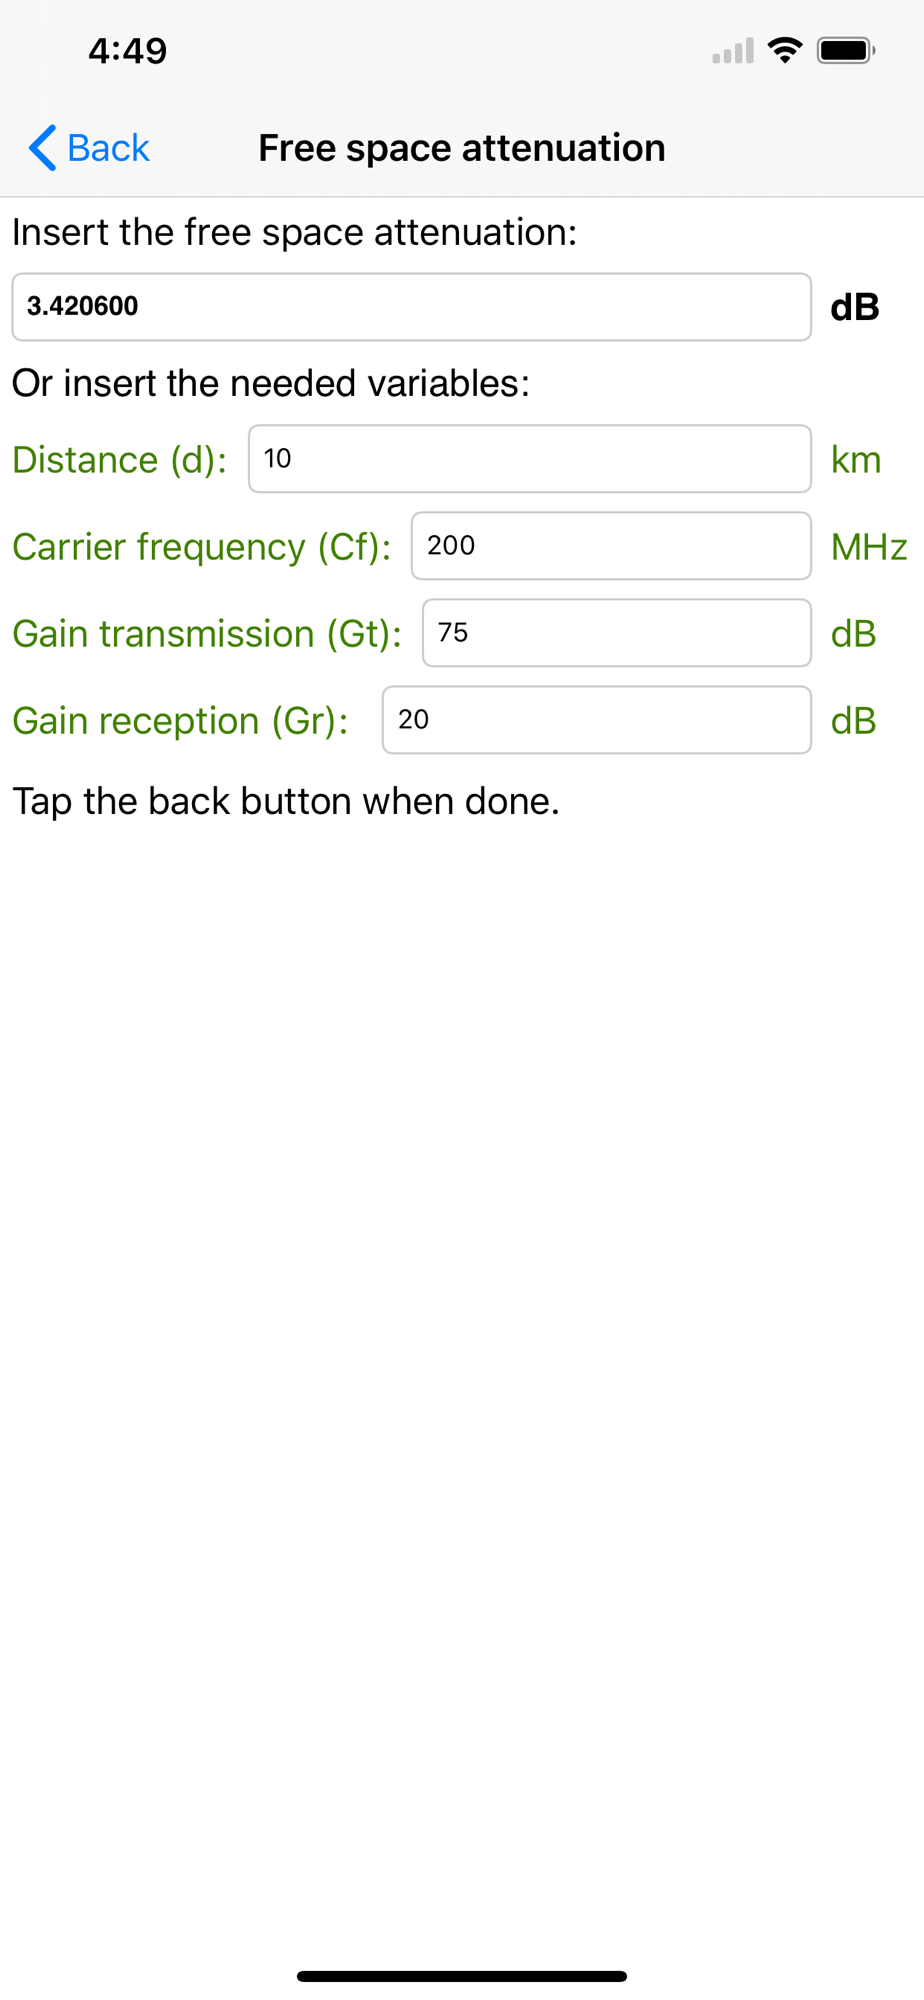Tap the MHz unit label

click(869, 547)
